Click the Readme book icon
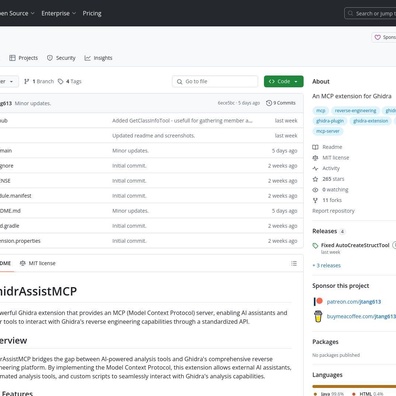 [x=315, y=147]
